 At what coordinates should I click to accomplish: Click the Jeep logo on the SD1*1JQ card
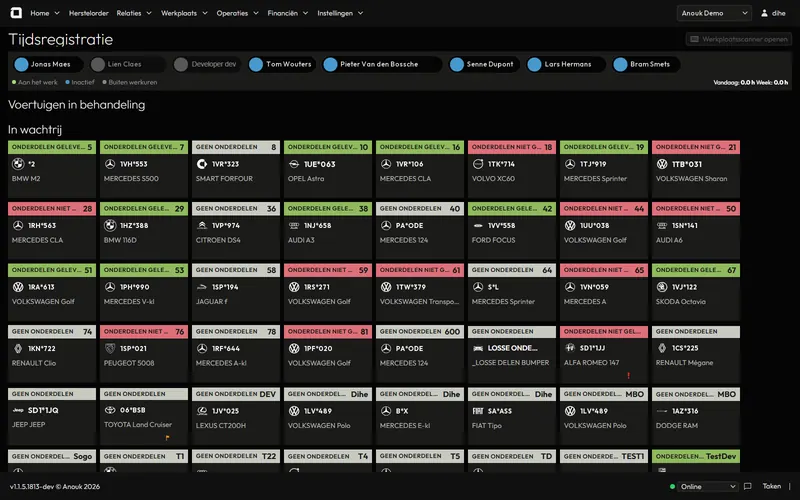pyautogui.click(x=18, y=410)
